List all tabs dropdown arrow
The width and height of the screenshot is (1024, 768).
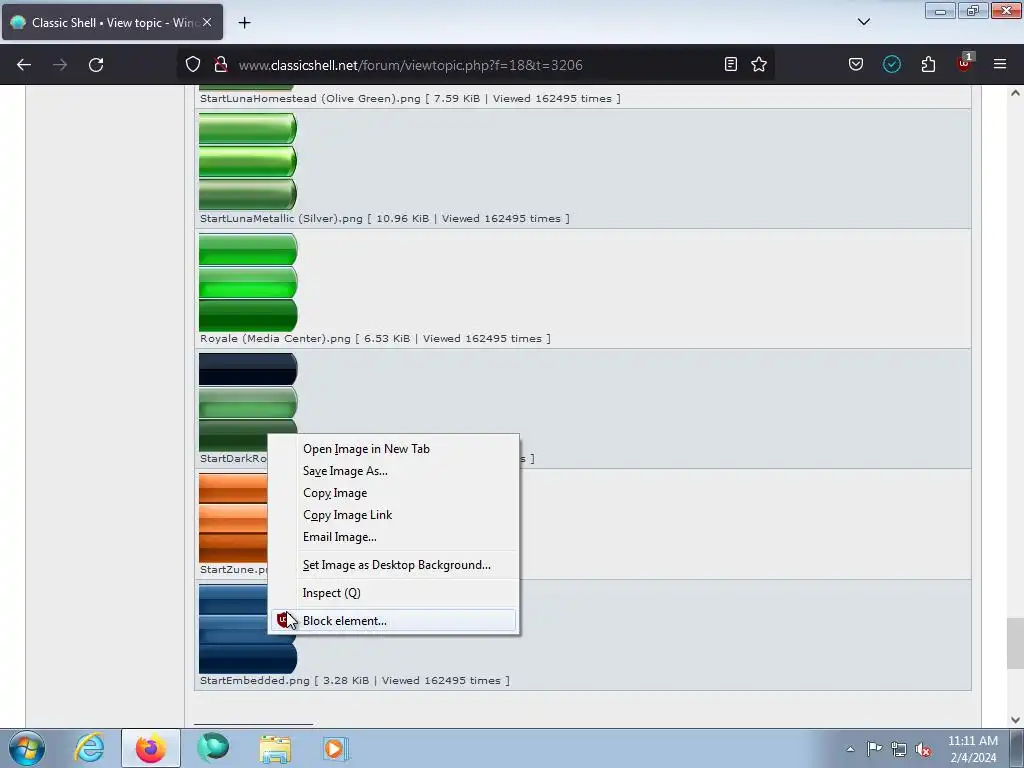point(864,22)
